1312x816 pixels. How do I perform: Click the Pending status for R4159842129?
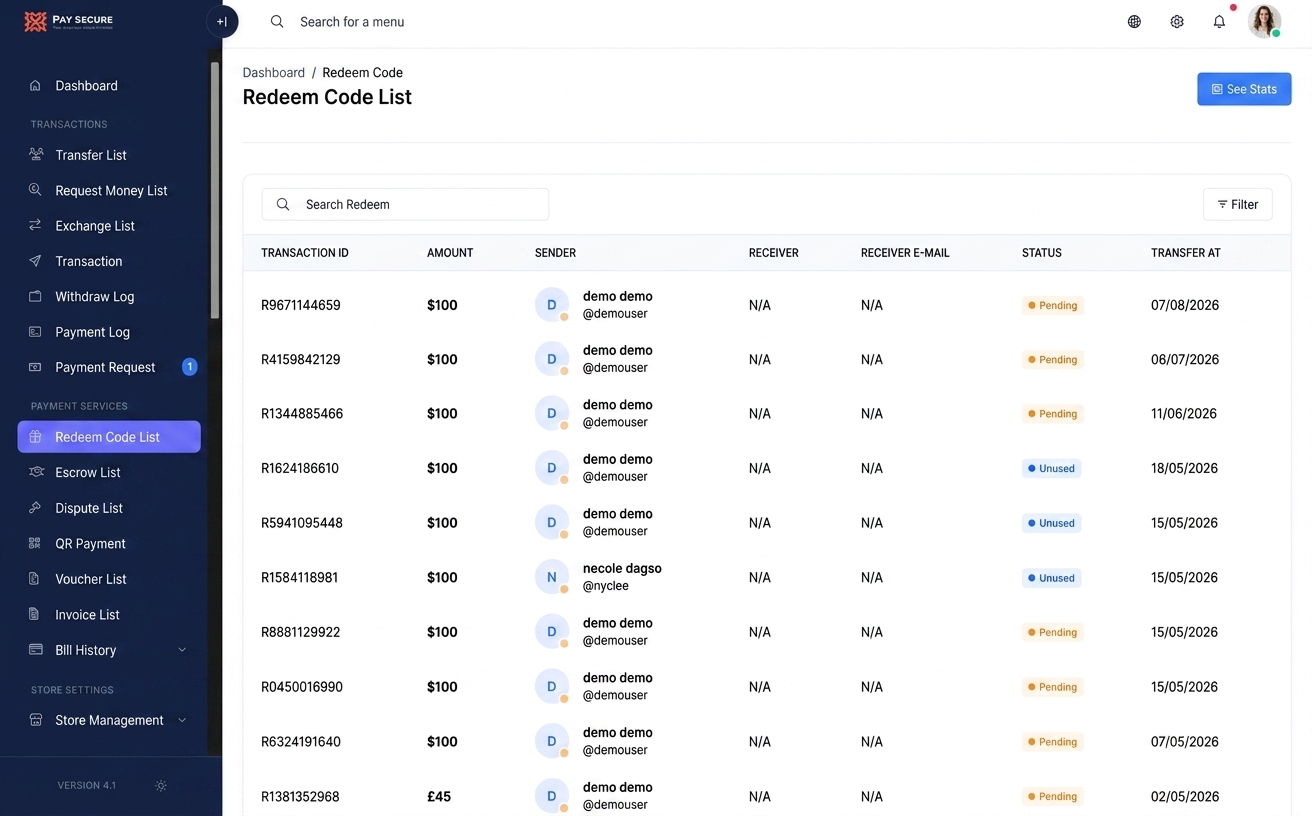pos(1053,359)
